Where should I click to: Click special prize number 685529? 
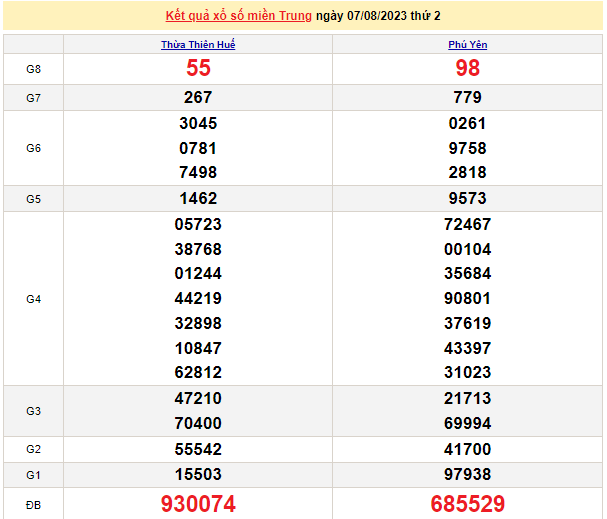coord(467,504)
